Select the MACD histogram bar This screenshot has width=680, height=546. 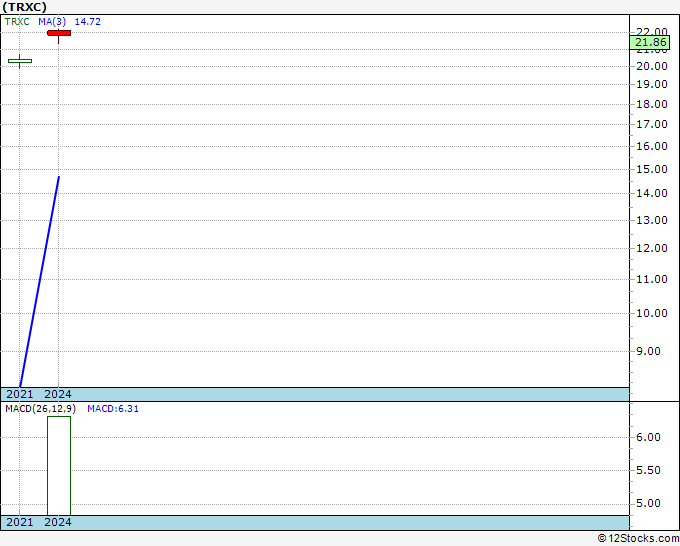point(59,465)
